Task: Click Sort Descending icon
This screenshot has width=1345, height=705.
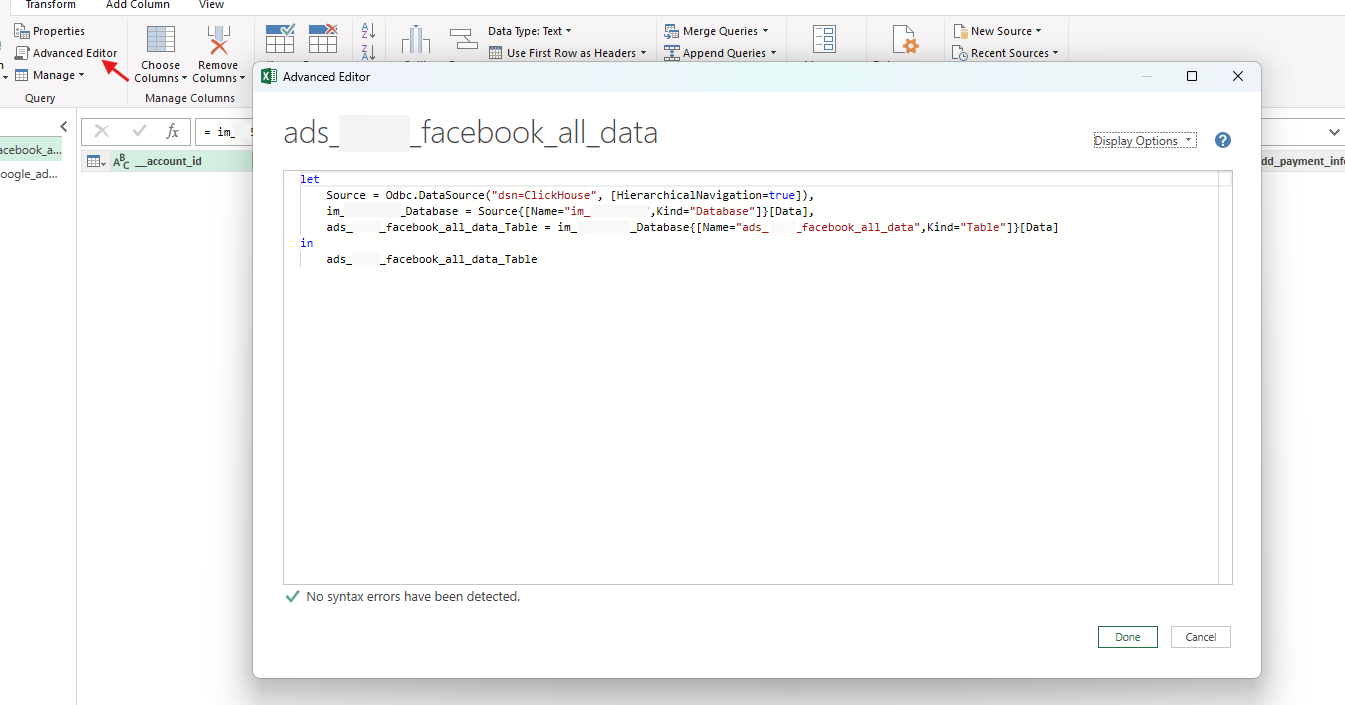Action: [x=368, y=53]
